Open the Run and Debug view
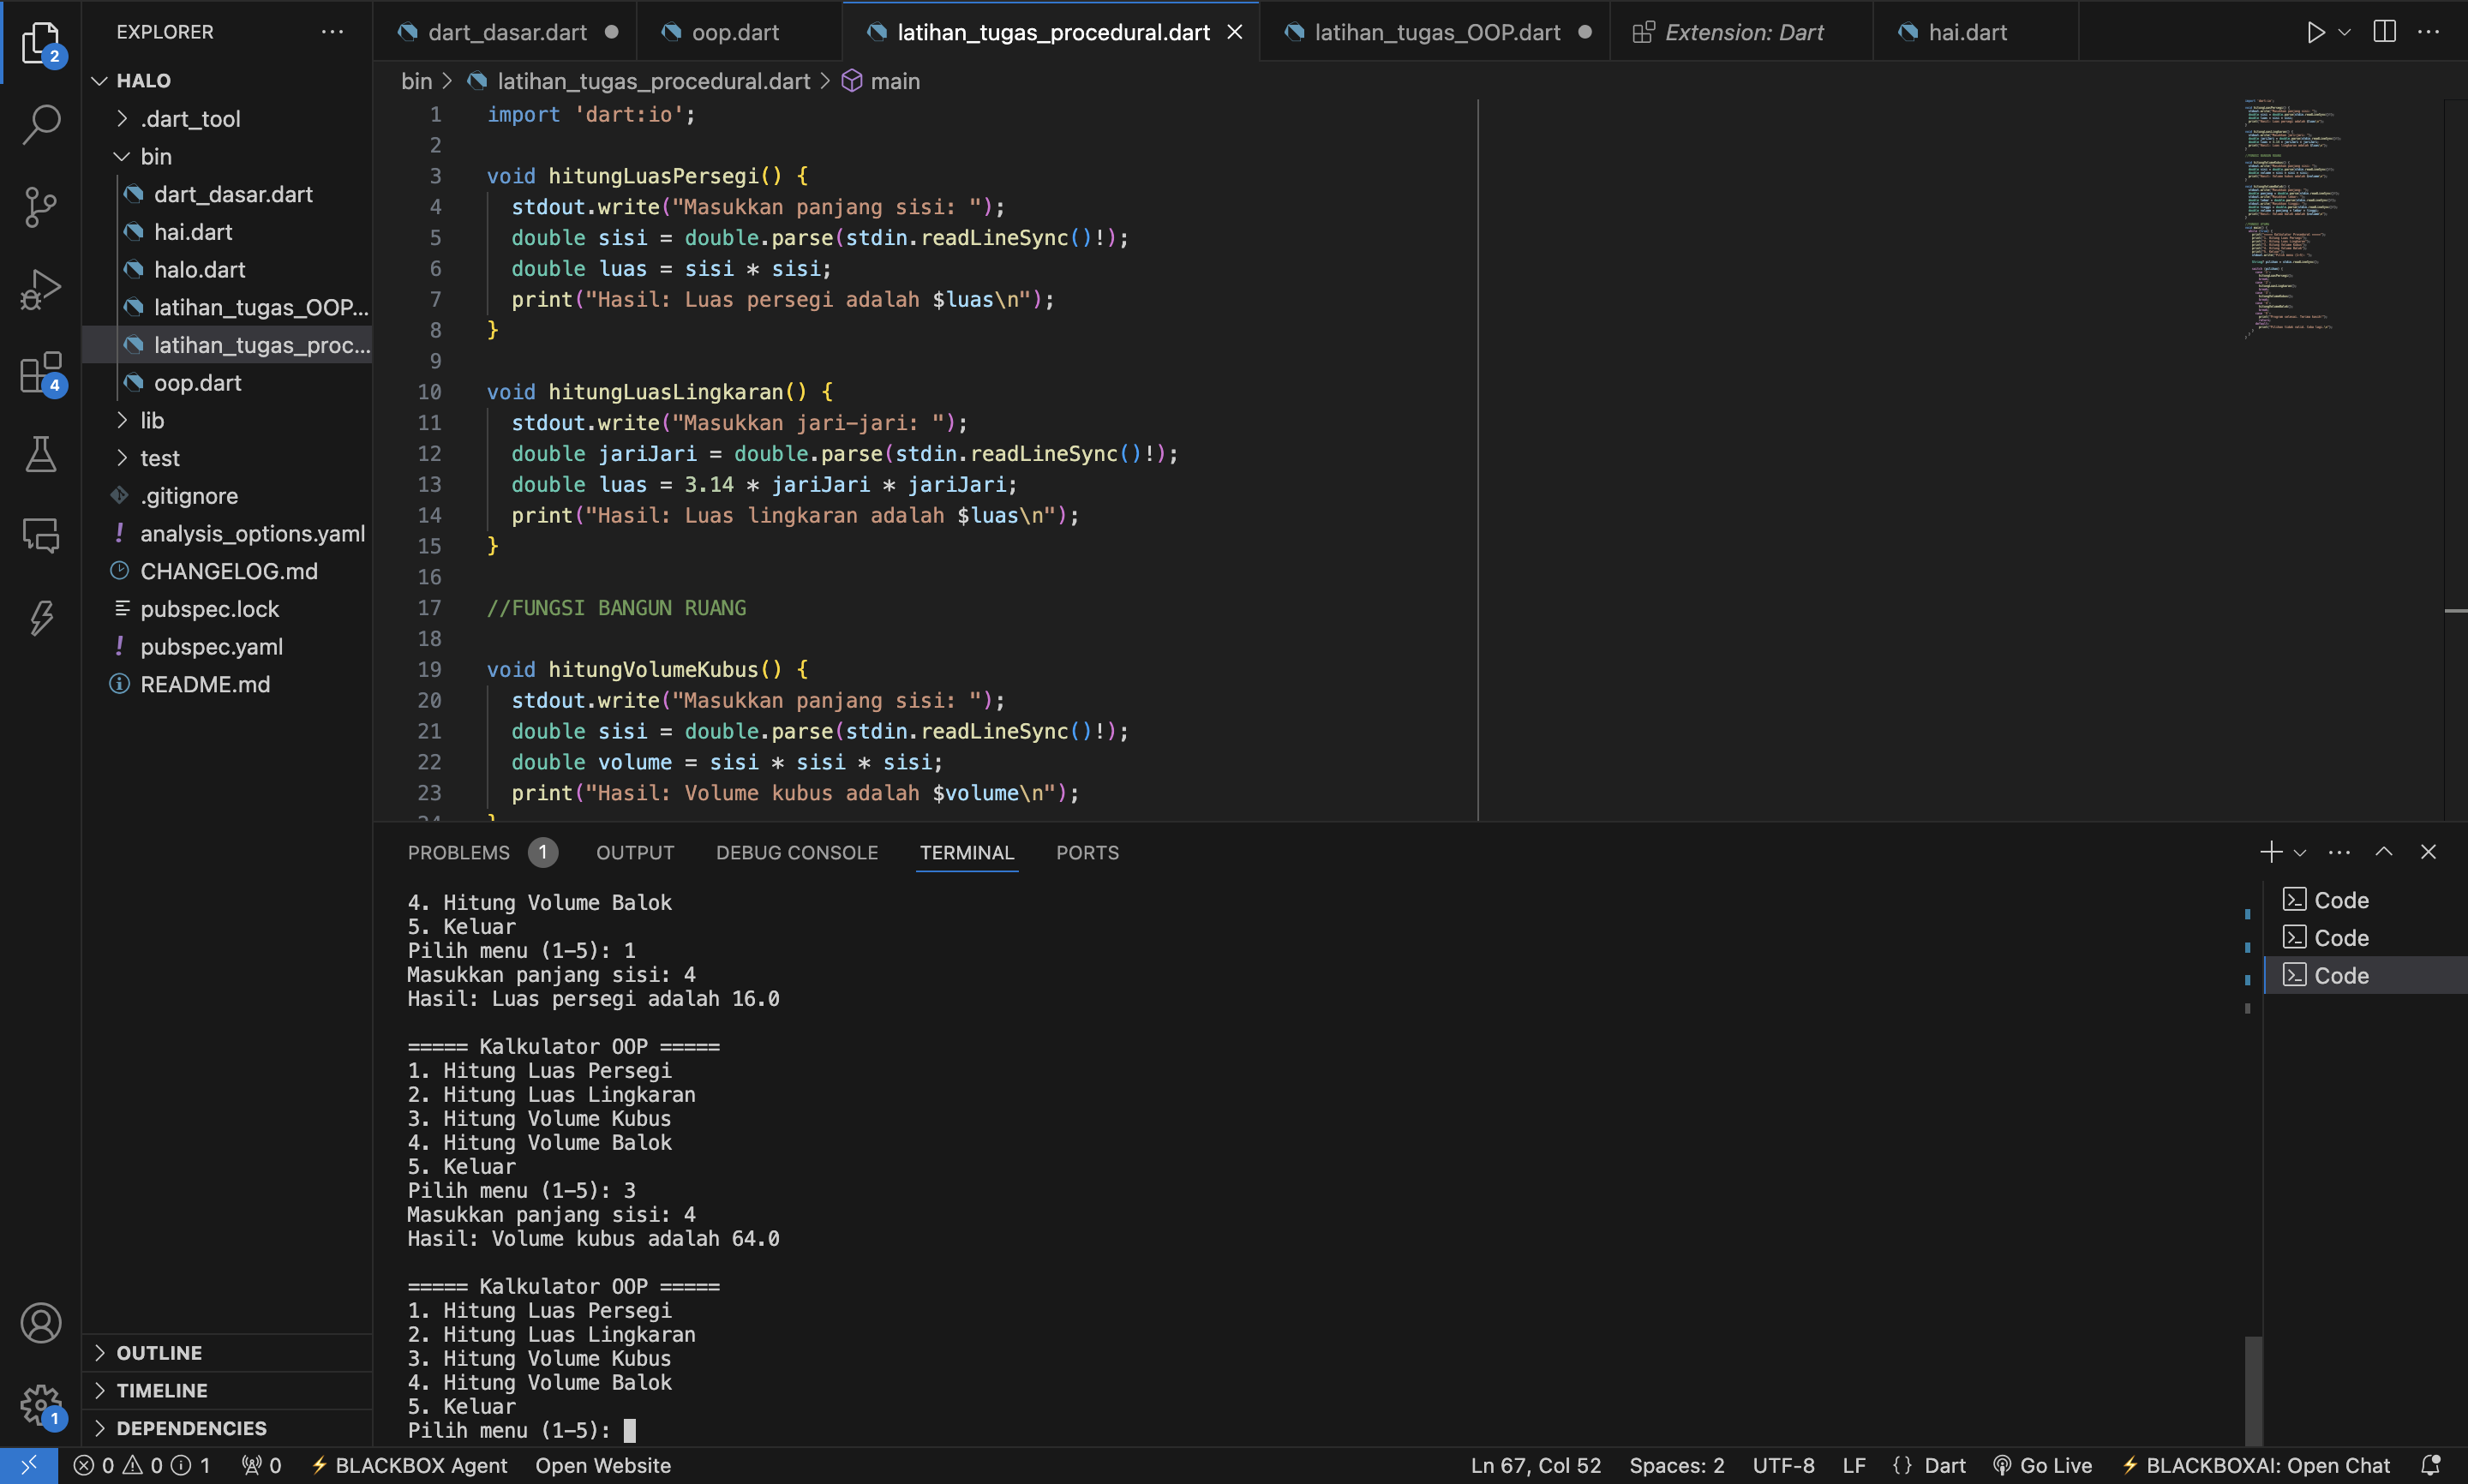 (x=41, y=290)
